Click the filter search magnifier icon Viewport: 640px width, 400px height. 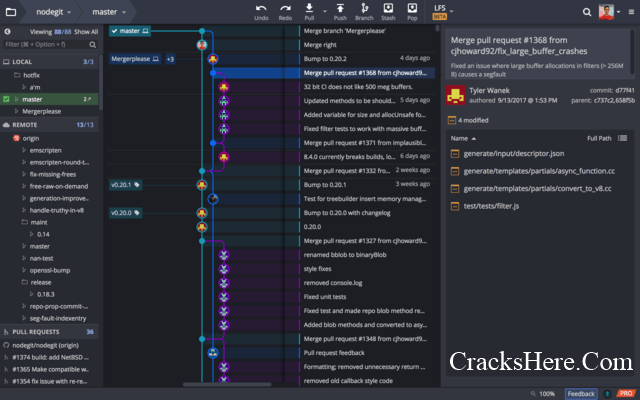coord(93,44)
